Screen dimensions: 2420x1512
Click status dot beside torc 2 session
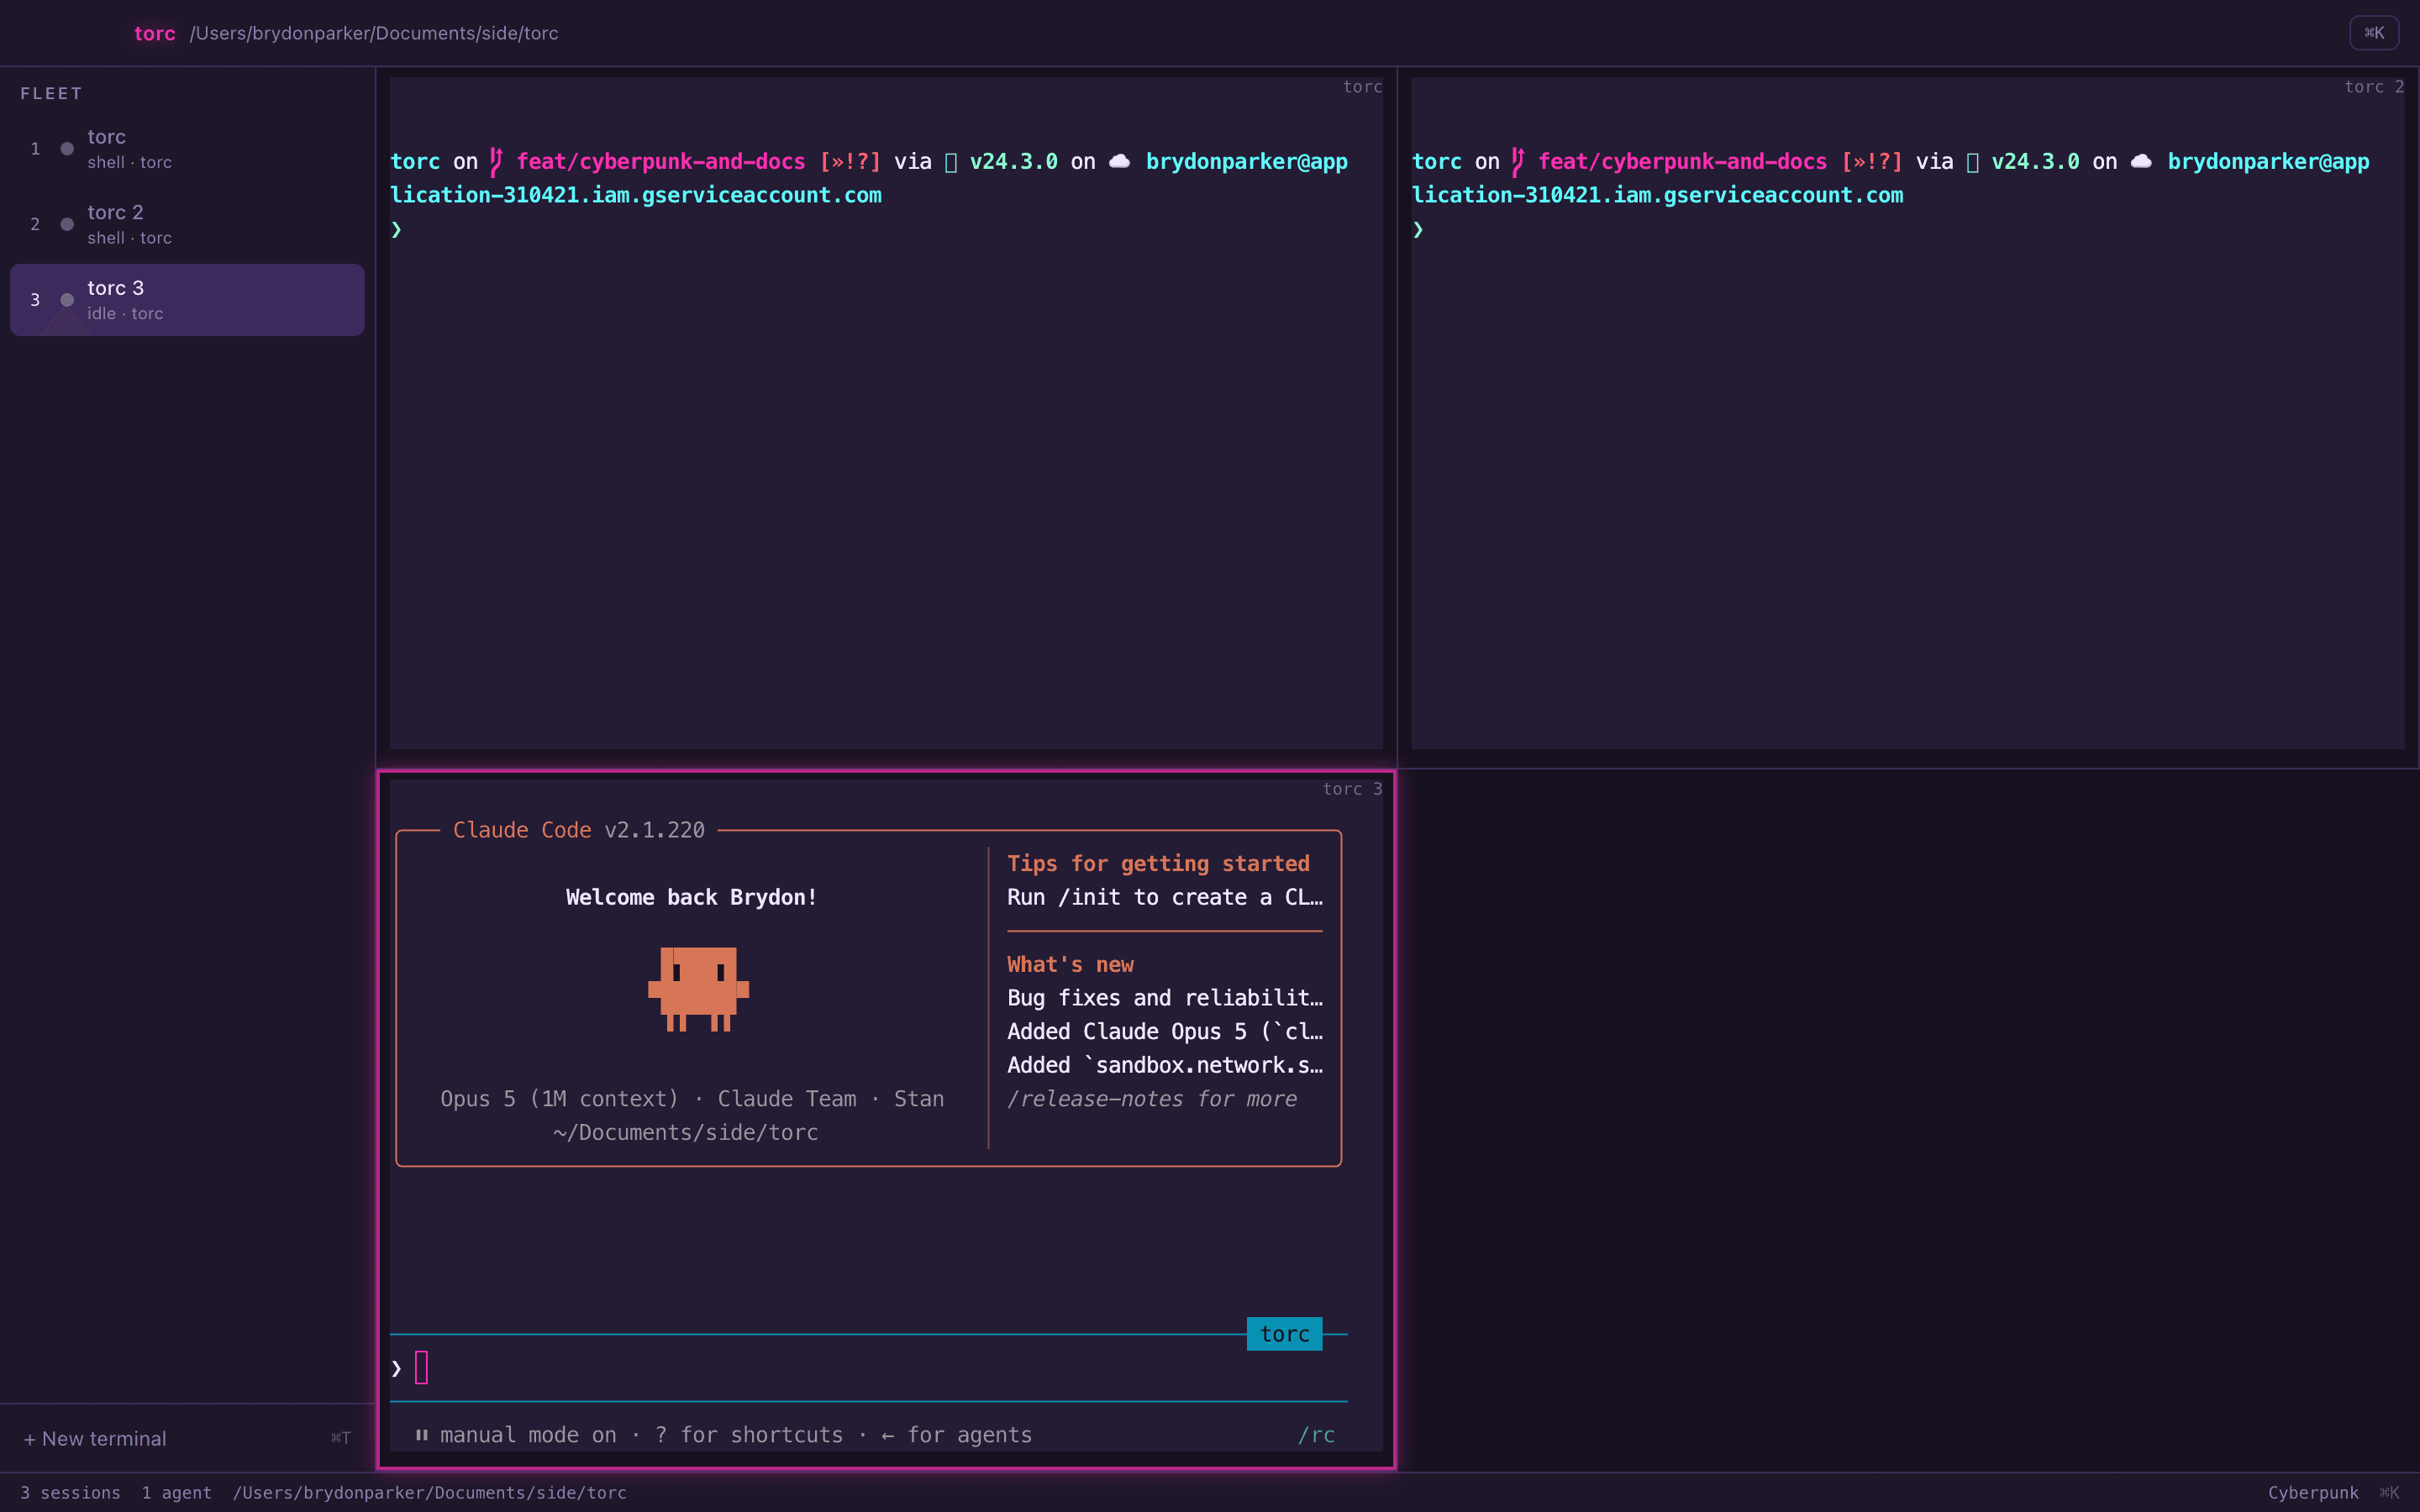pos(67,224)
